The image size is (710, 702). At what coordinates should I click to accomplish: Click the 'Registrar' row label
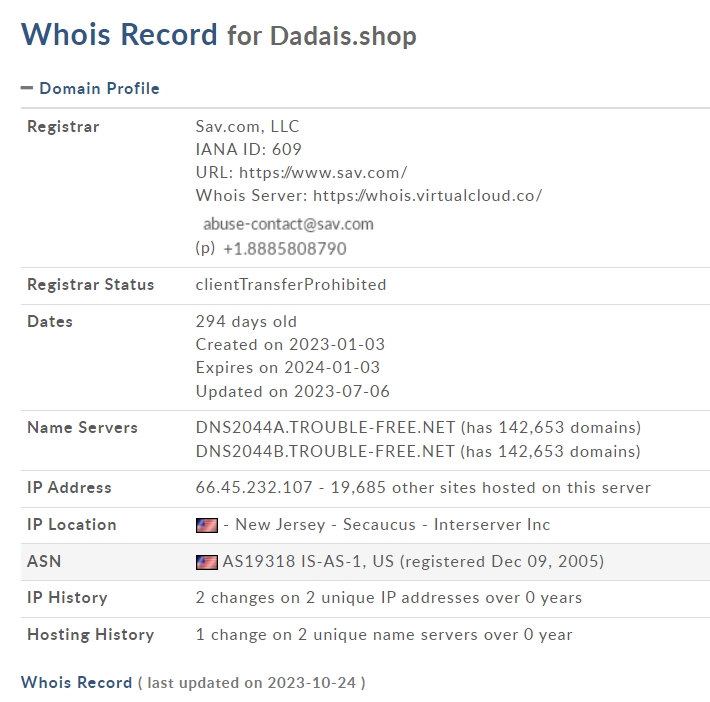pos(63,127)
